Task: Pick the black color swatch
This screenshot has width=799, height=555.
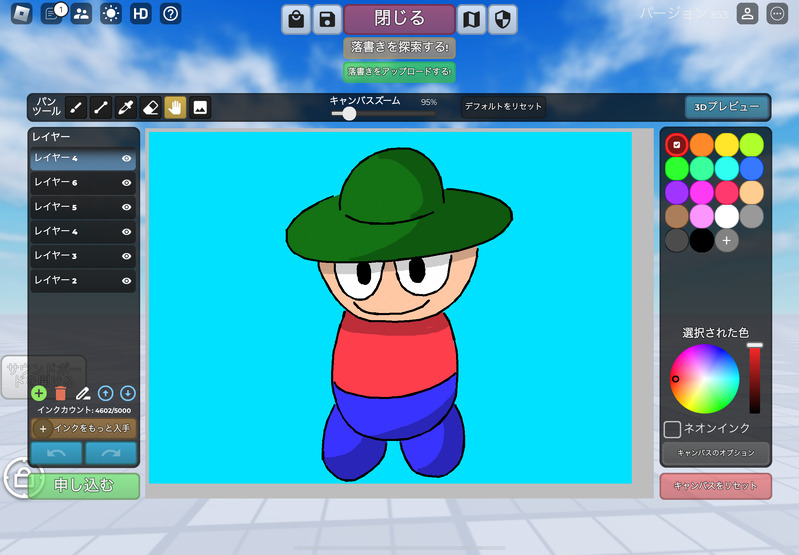Action: click(702, 241)
